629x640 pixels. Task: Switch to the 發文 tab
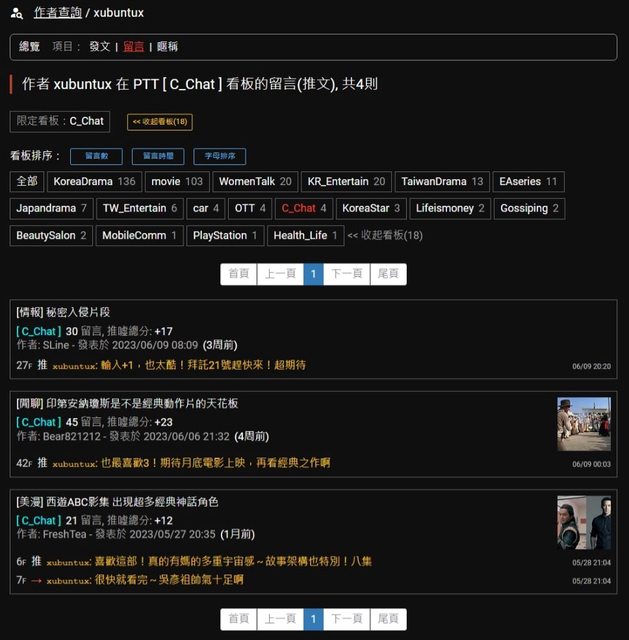click(99, 47)
